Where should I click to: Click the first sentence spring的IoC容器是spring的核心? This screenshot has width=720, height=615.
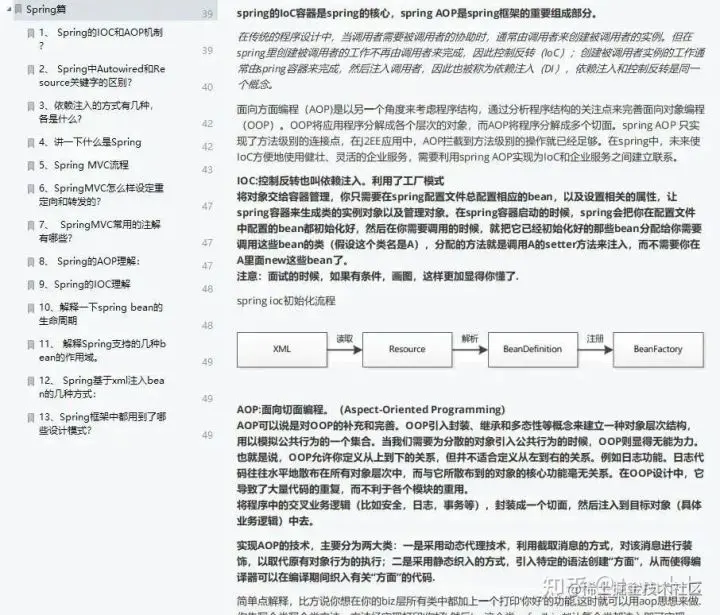click(x=417, y=13)
